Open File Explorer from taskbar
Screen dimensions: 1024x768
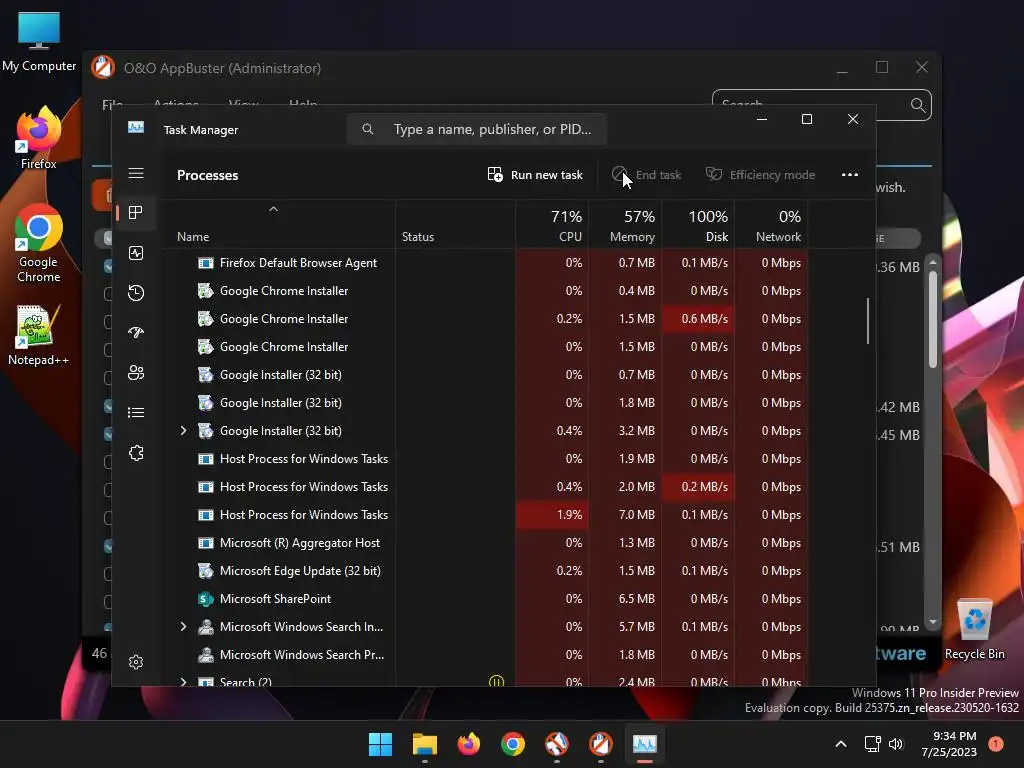(424, 744)
